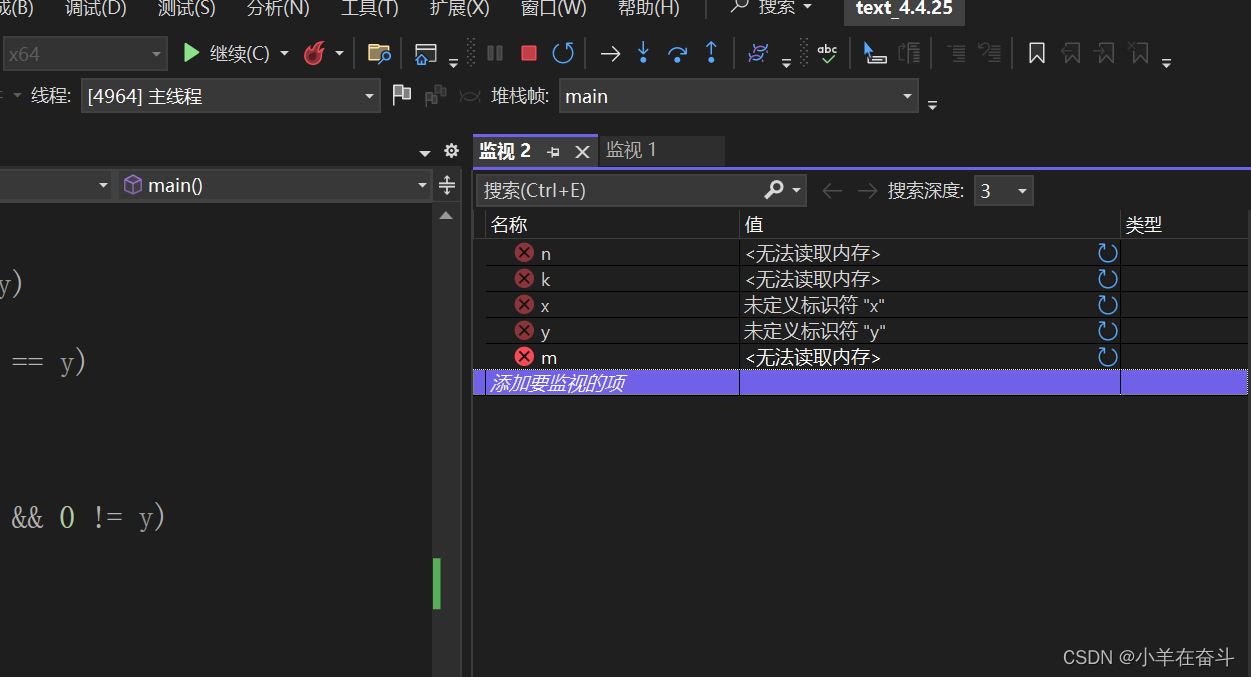Viewport: 1251px width, 677px height.
Task: Pin the 监视 2 window
Action: click(x=553, y=152)
